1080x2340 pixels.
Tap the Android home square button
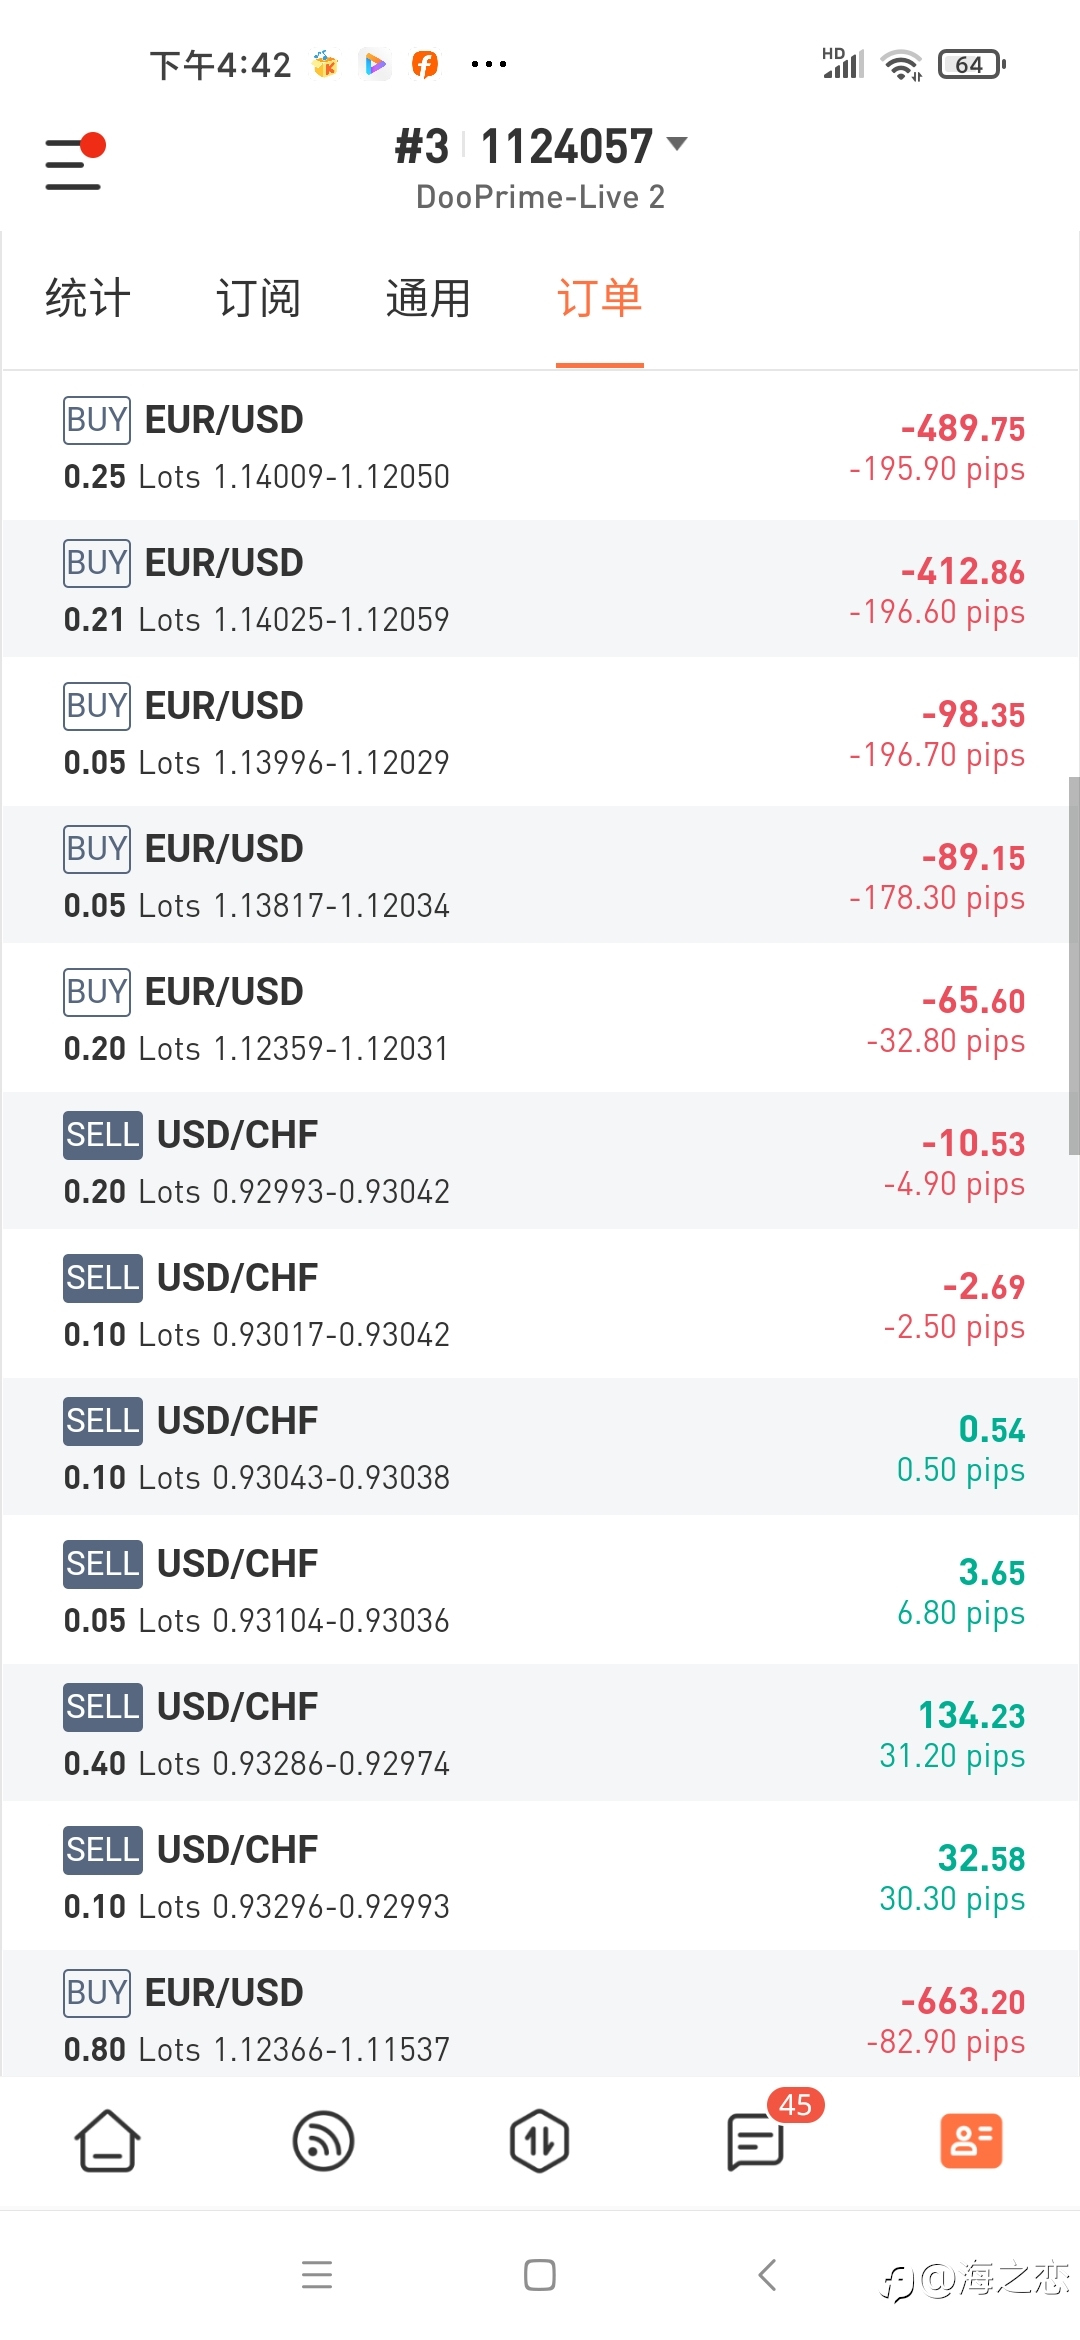(540, 2275)
